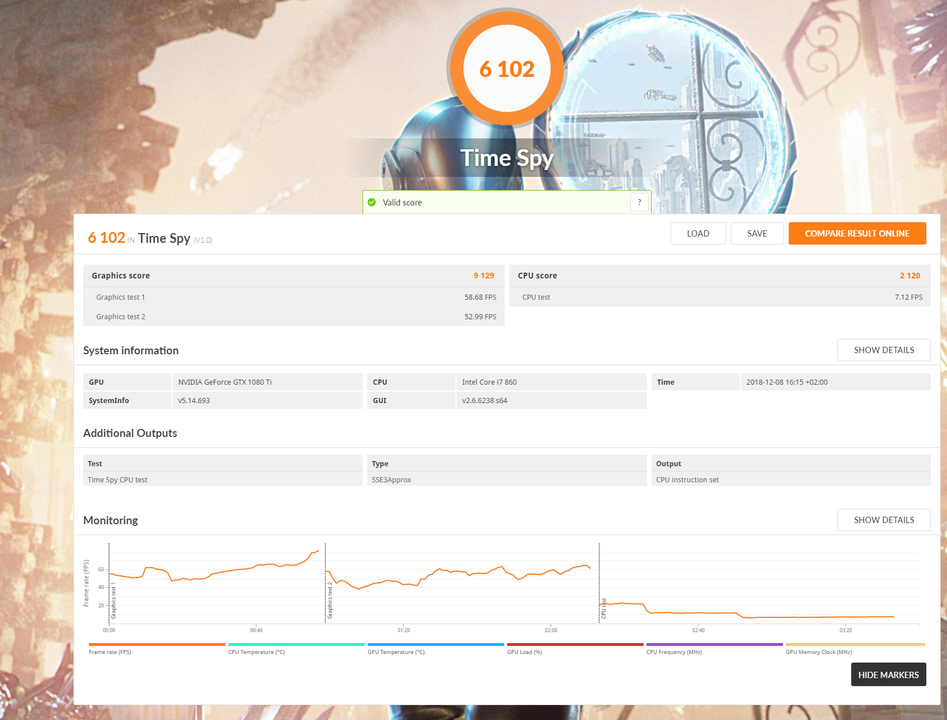Click the Graphics test 1 chart marker

113,601
